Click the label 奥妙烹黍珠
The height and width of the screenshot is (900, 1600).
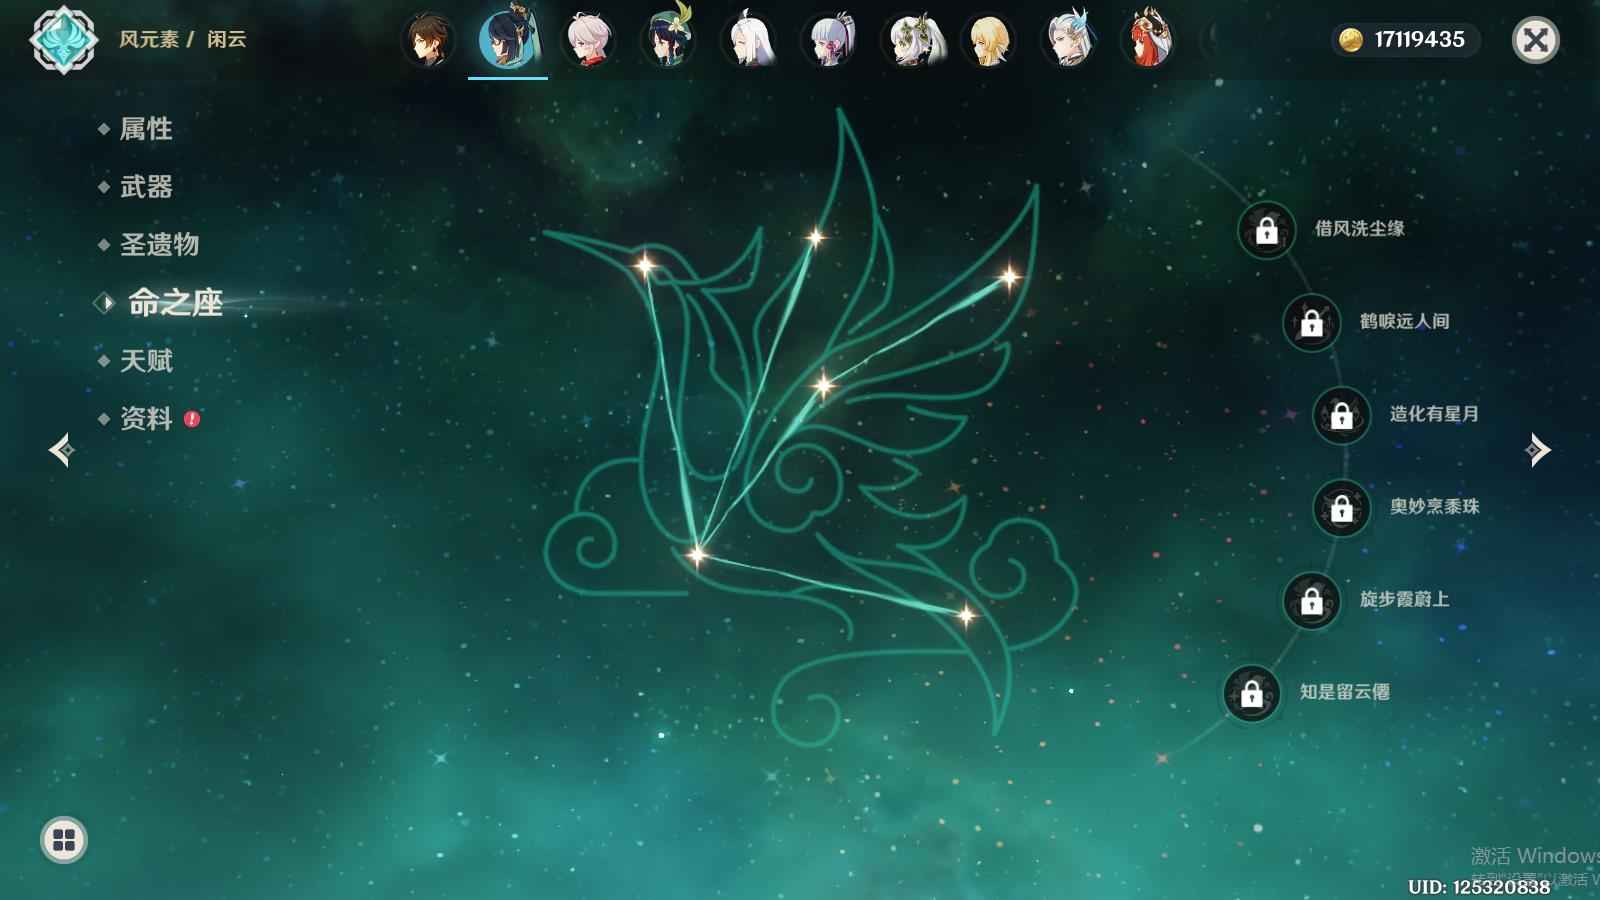click(x=1434, y=507)
